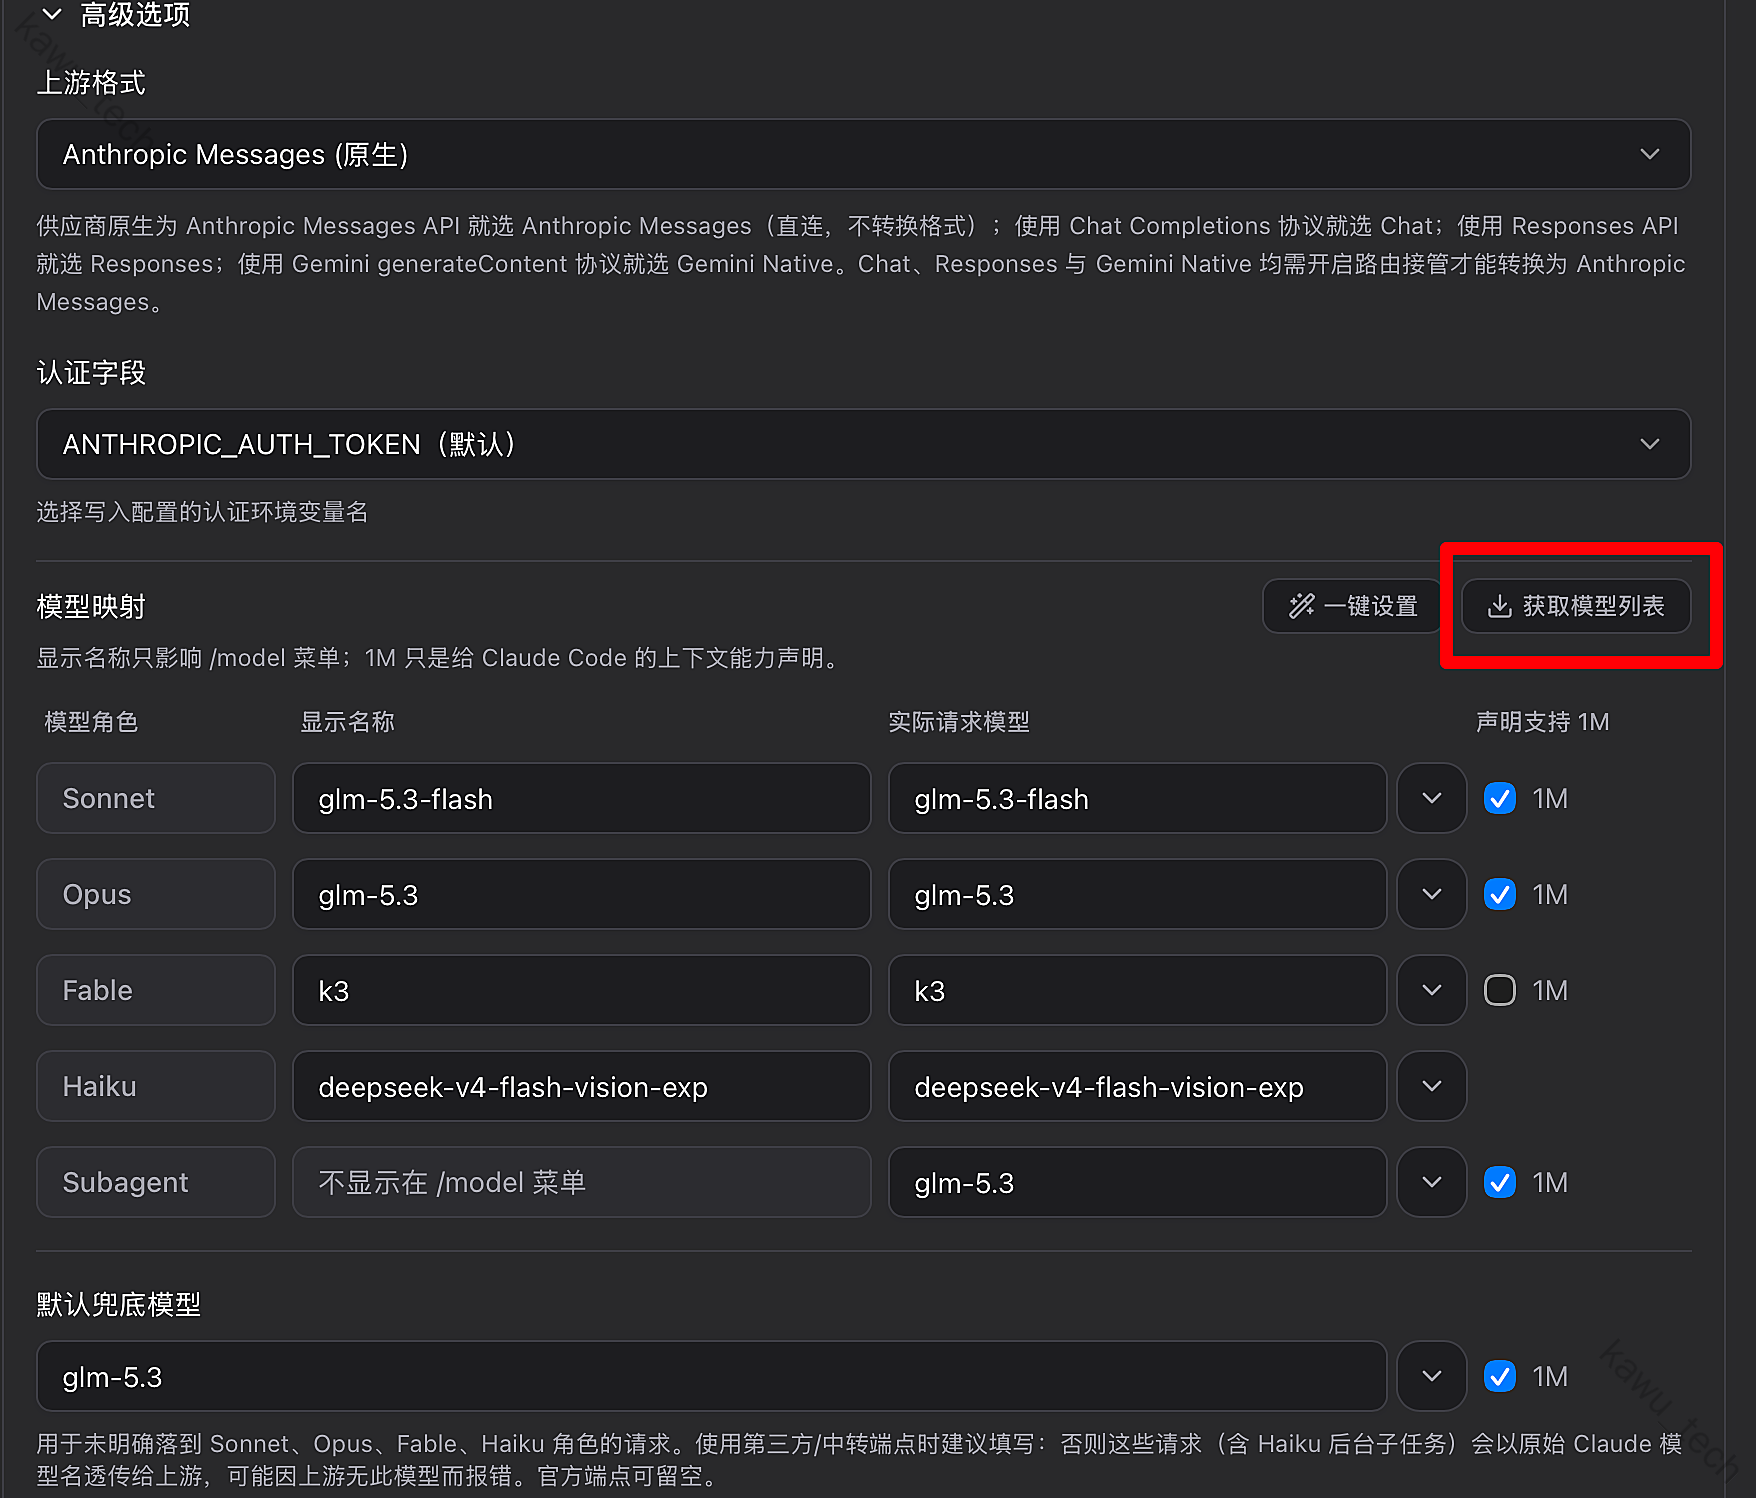Open the 上游格式 Anthropic Messages dropdown

tap(864, 154)
